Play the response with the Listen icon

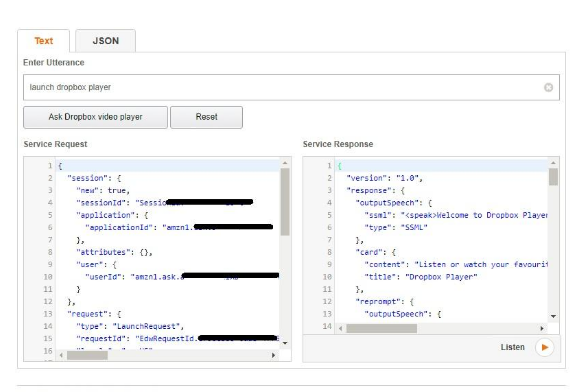pyautogui.click(x=544, y=347)
